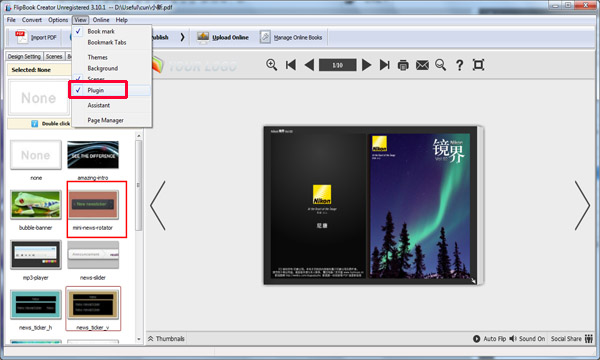
Task: Click Manage Online Books button
Action: pos(292,37)
